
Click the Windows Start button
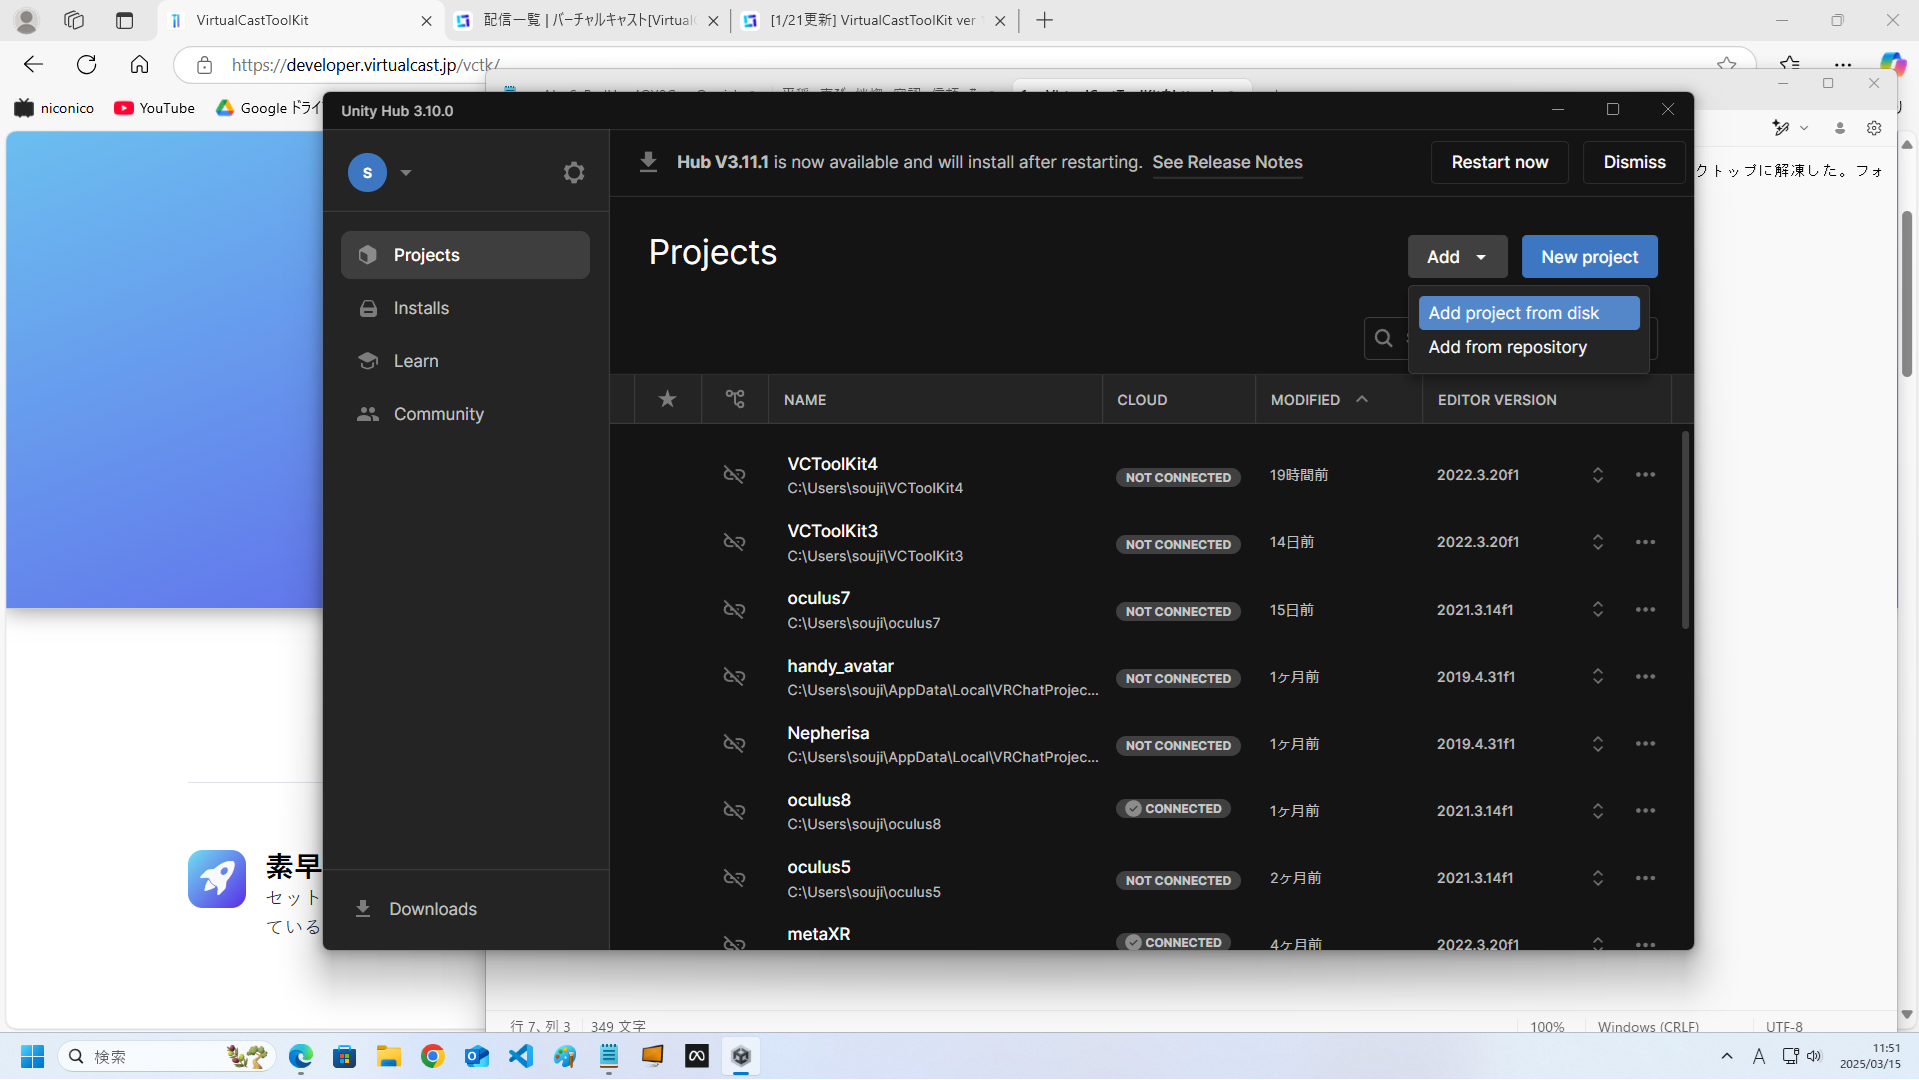click(x=32, y=1056)
